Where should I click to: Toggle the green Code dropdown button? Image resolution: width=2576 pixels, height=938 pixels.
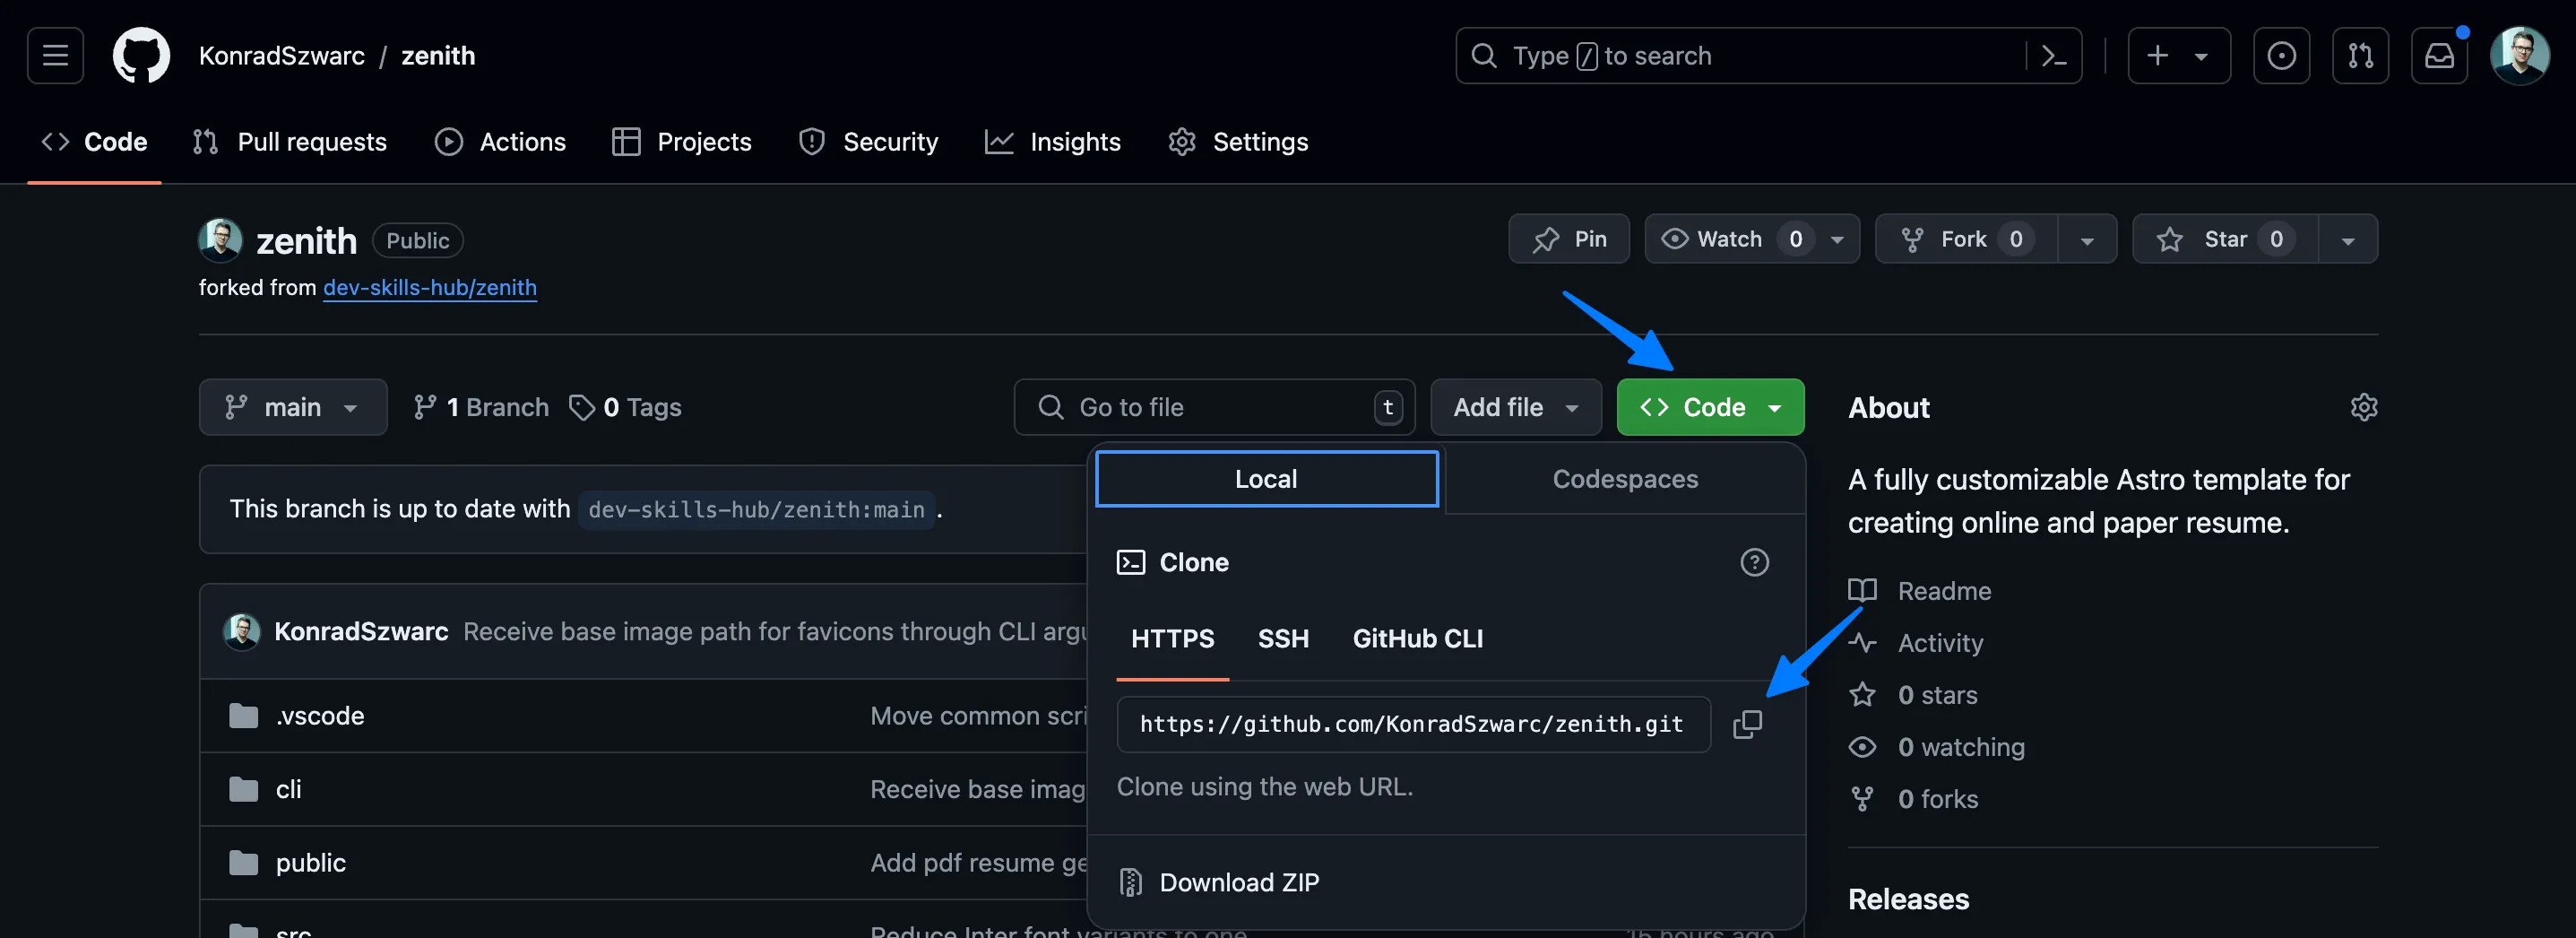pyautogui.click(x=1710, y=407)
